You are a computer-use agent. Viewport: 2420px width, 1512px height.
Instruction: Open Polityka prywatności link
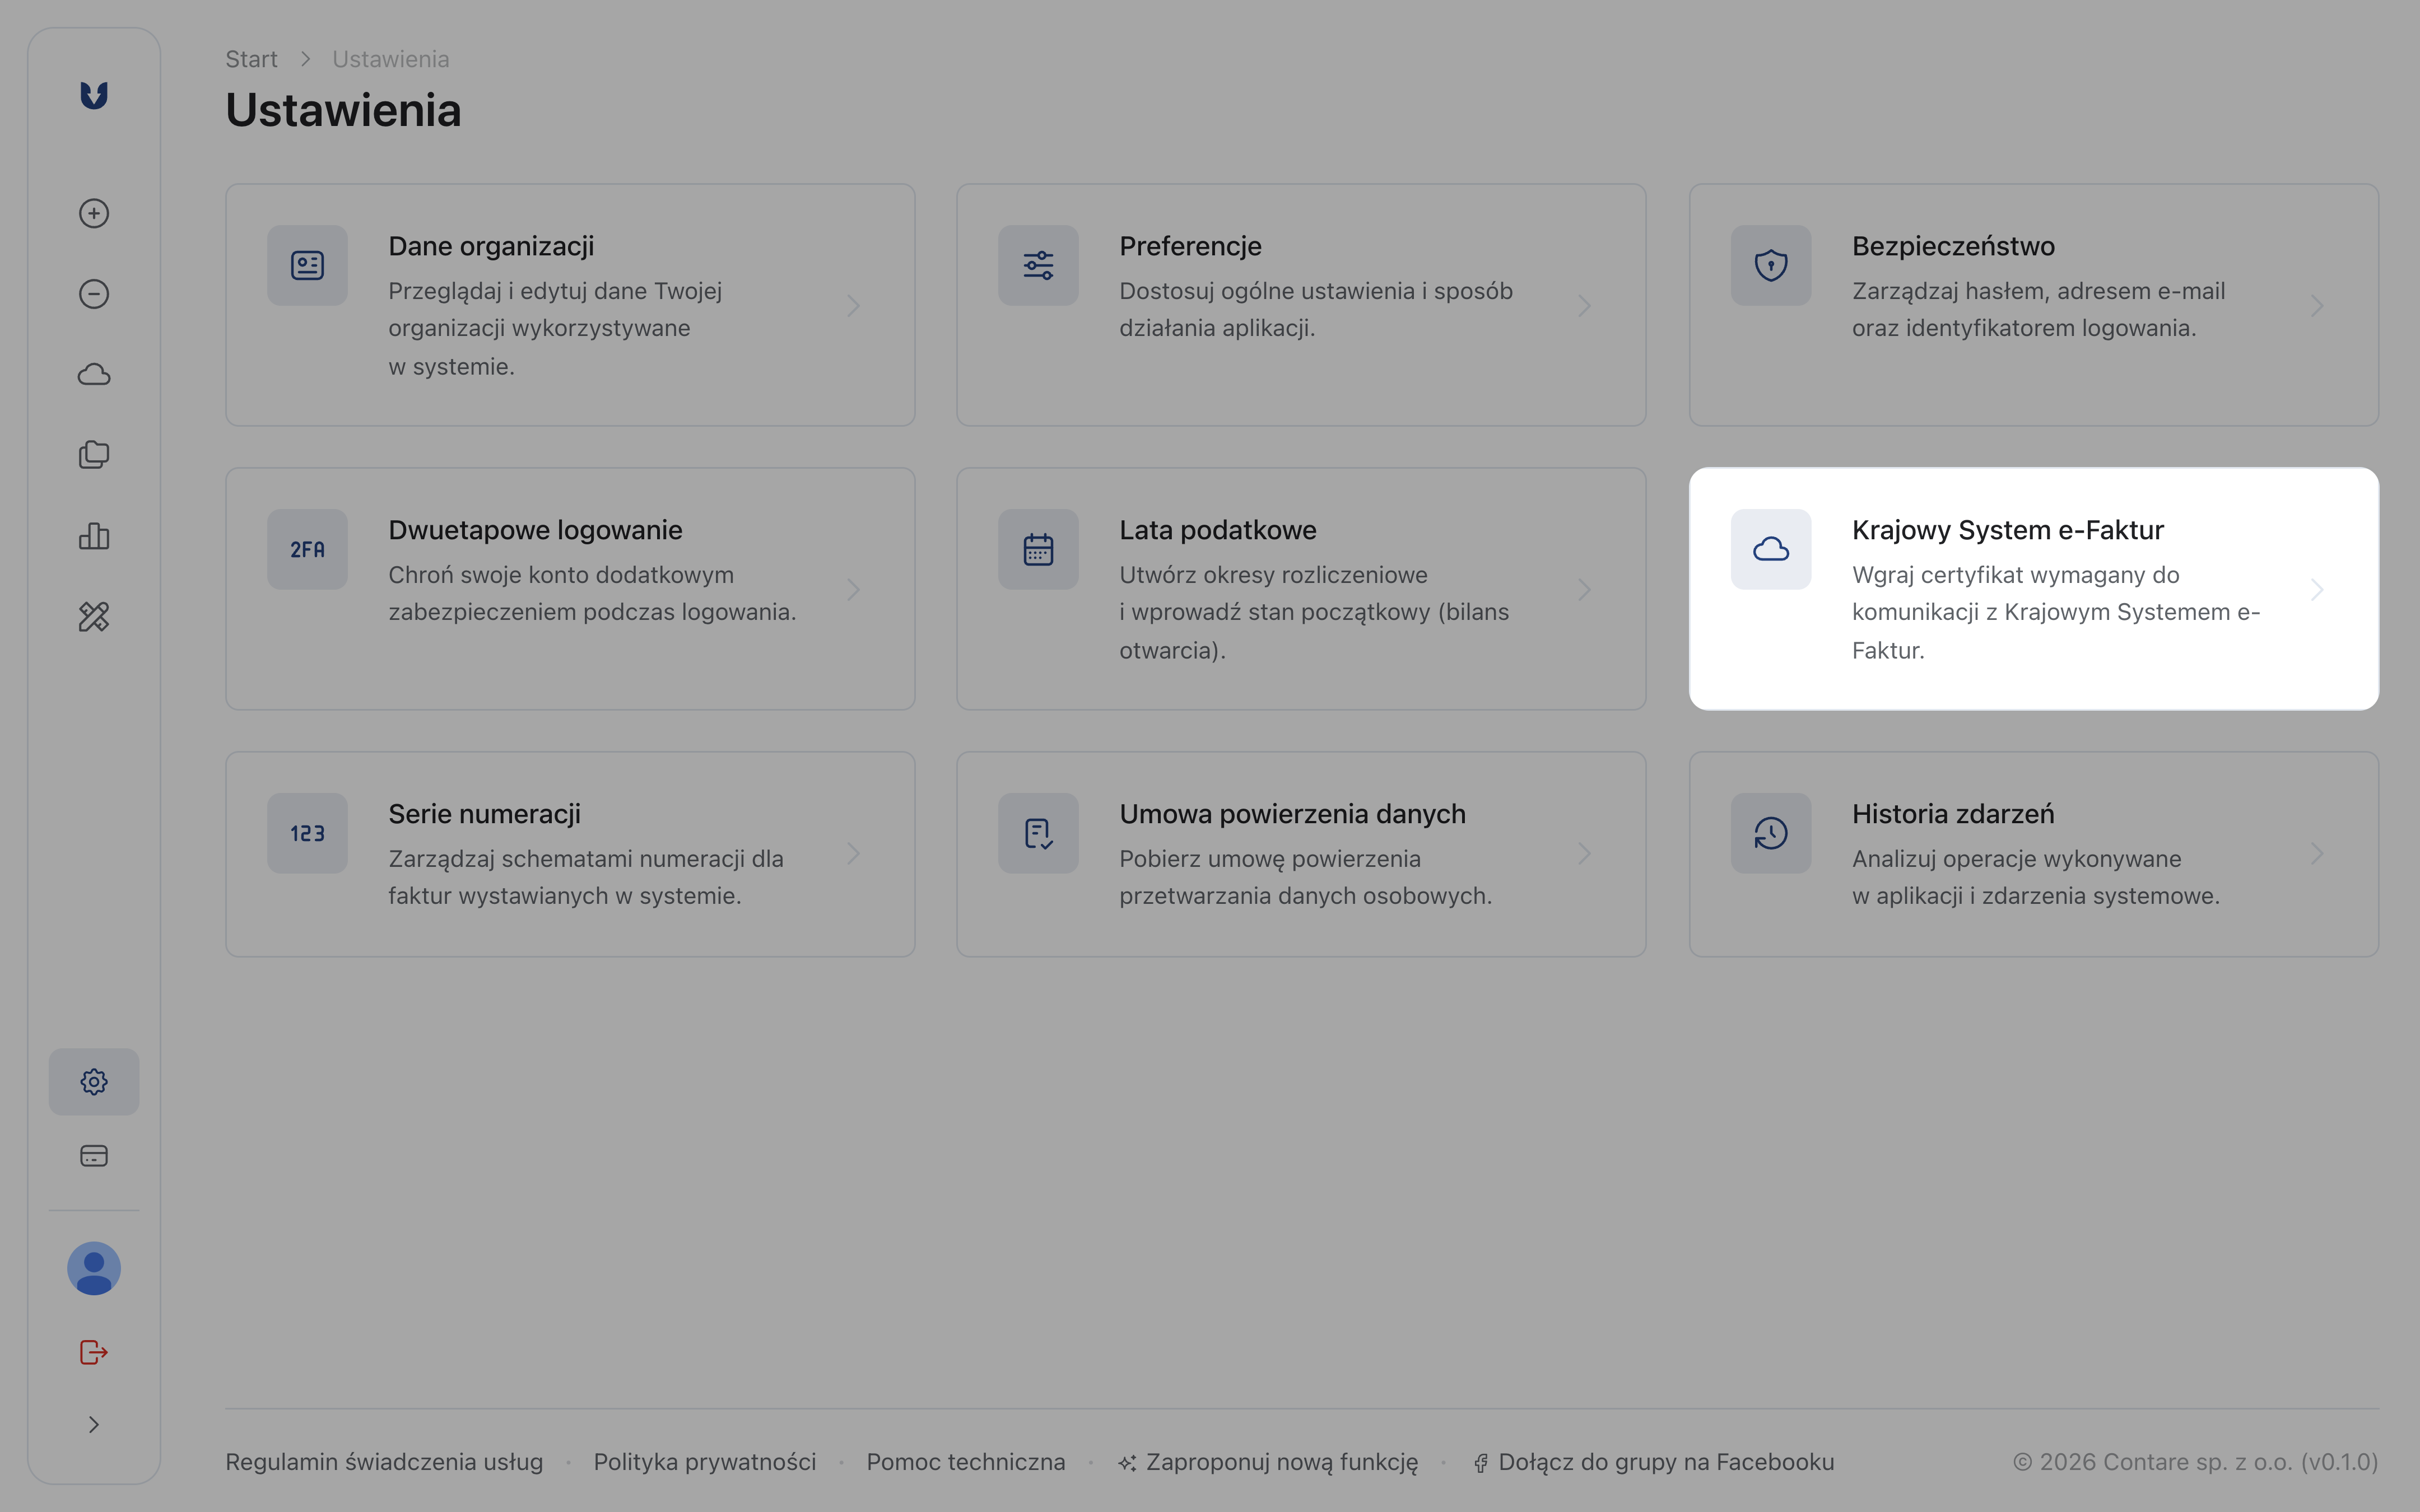coord(705,1462)
